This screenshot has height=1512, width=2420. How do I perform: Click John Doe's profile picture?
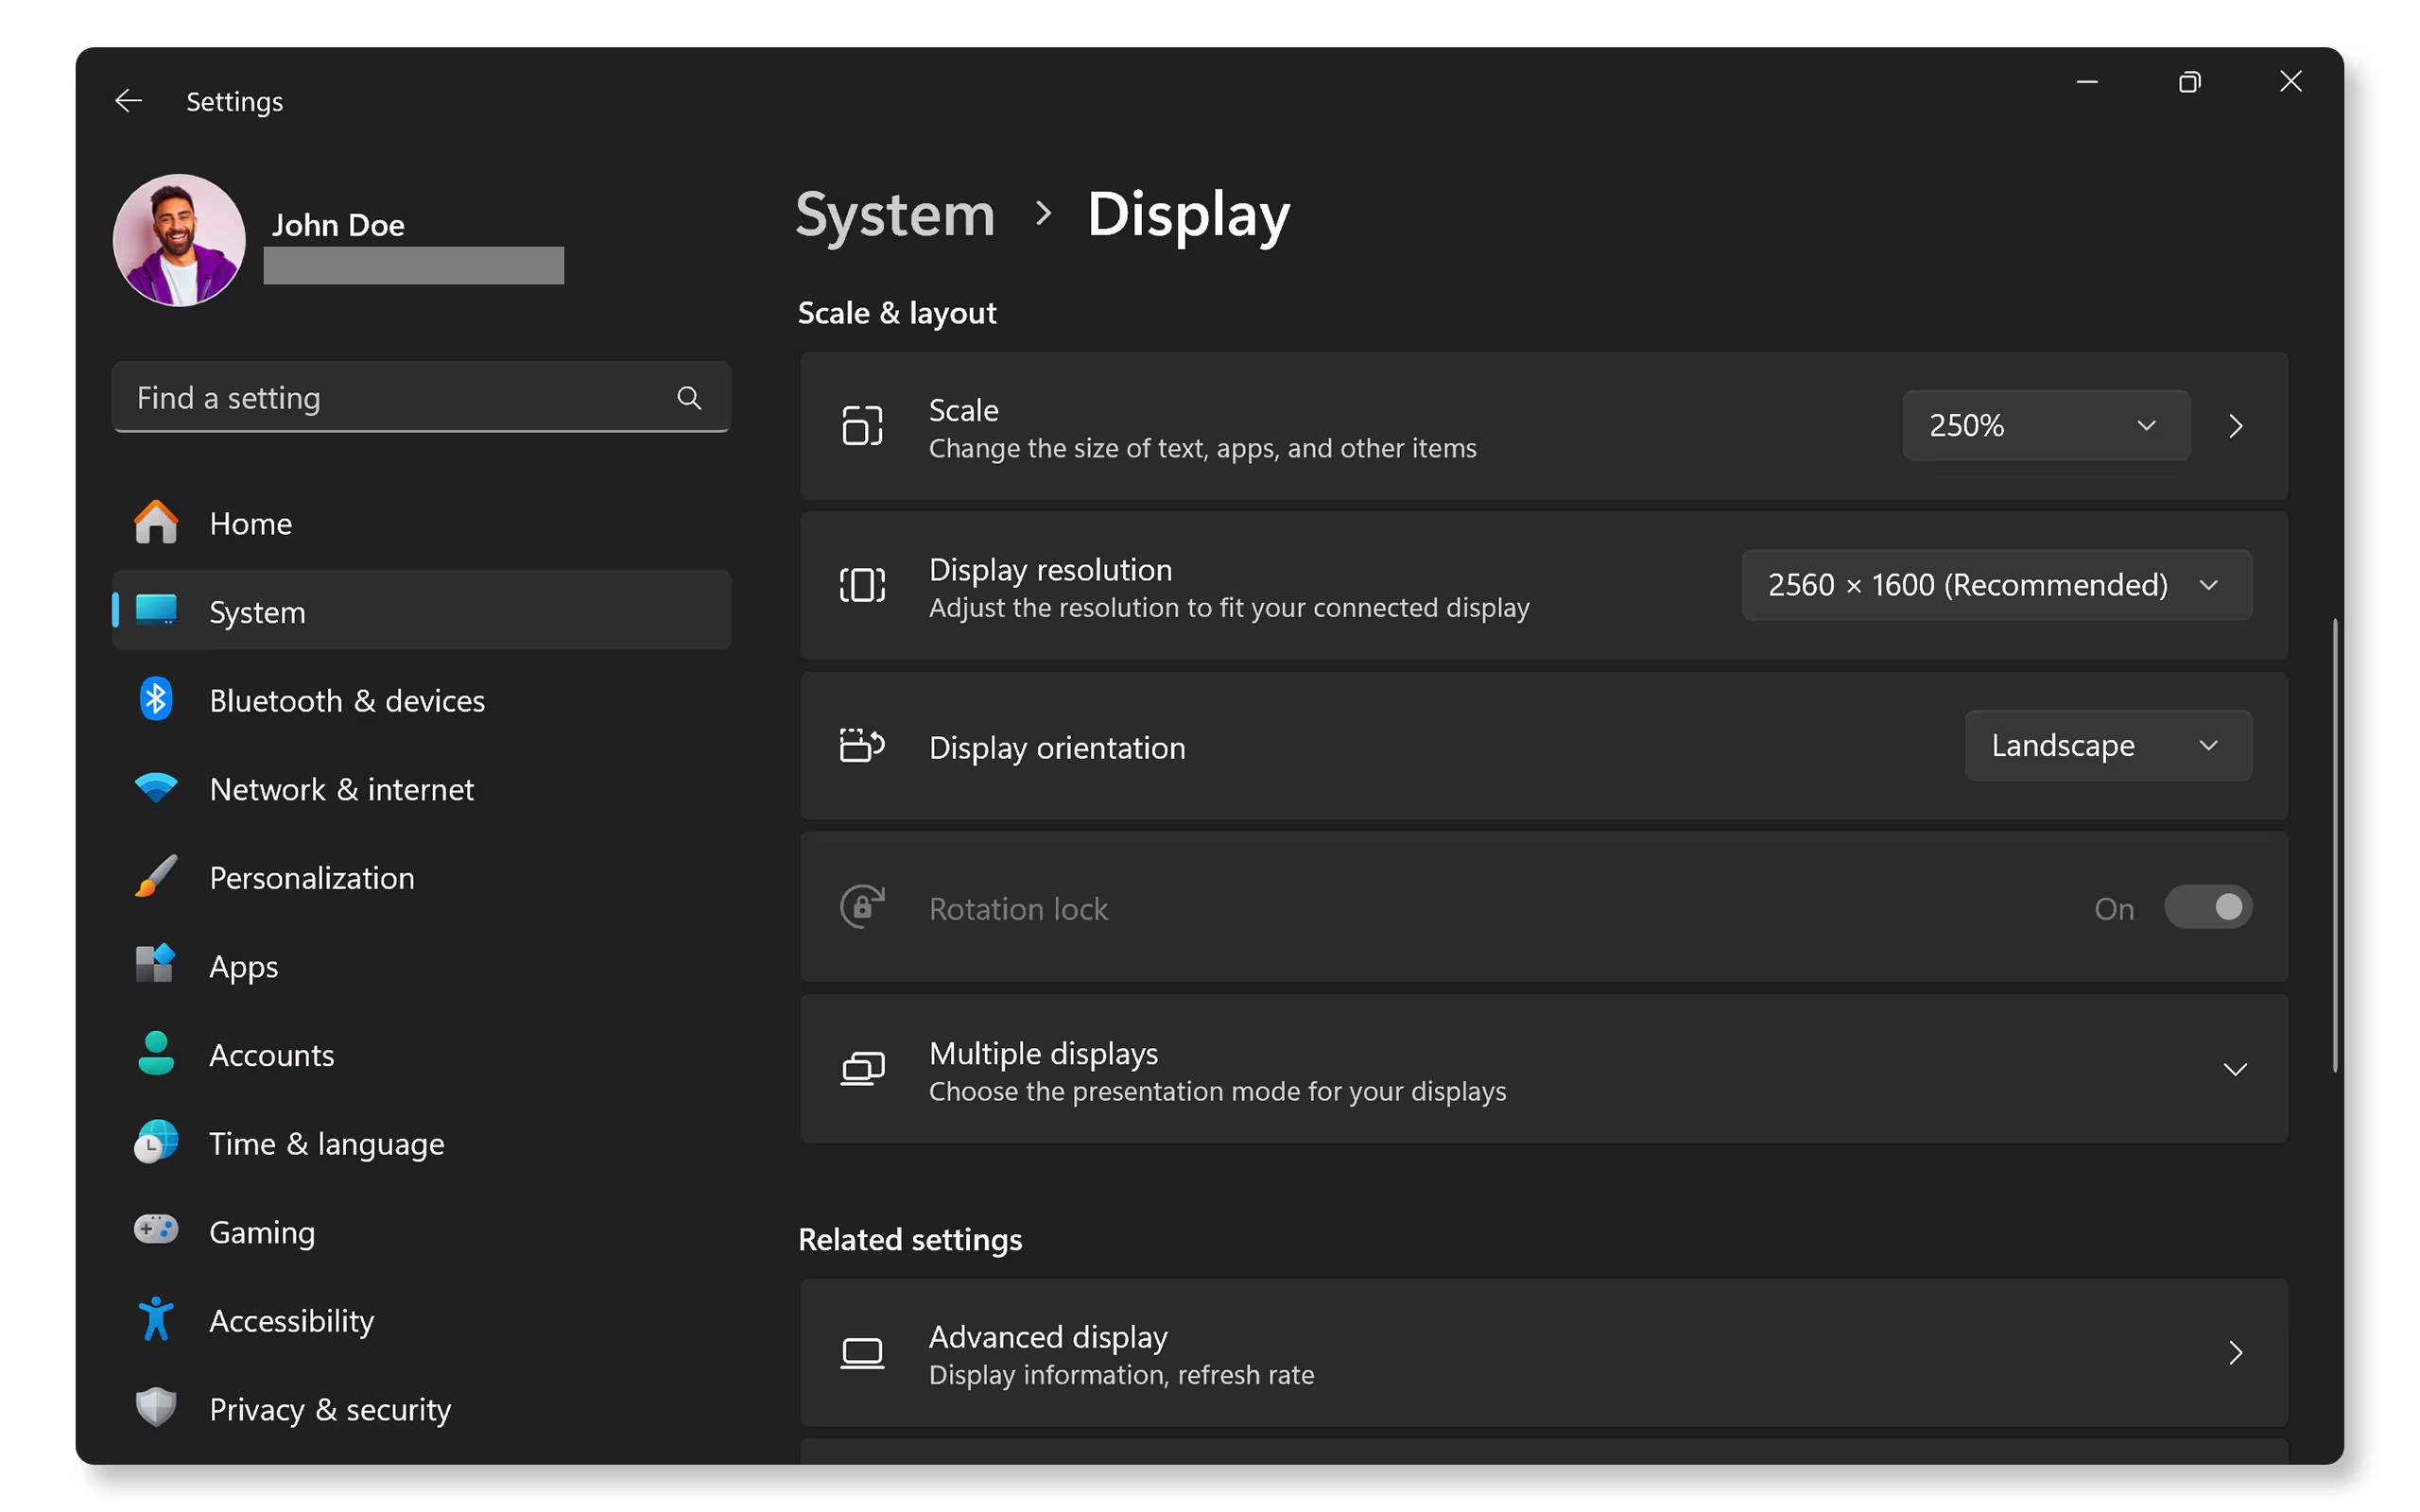(179, 240)
